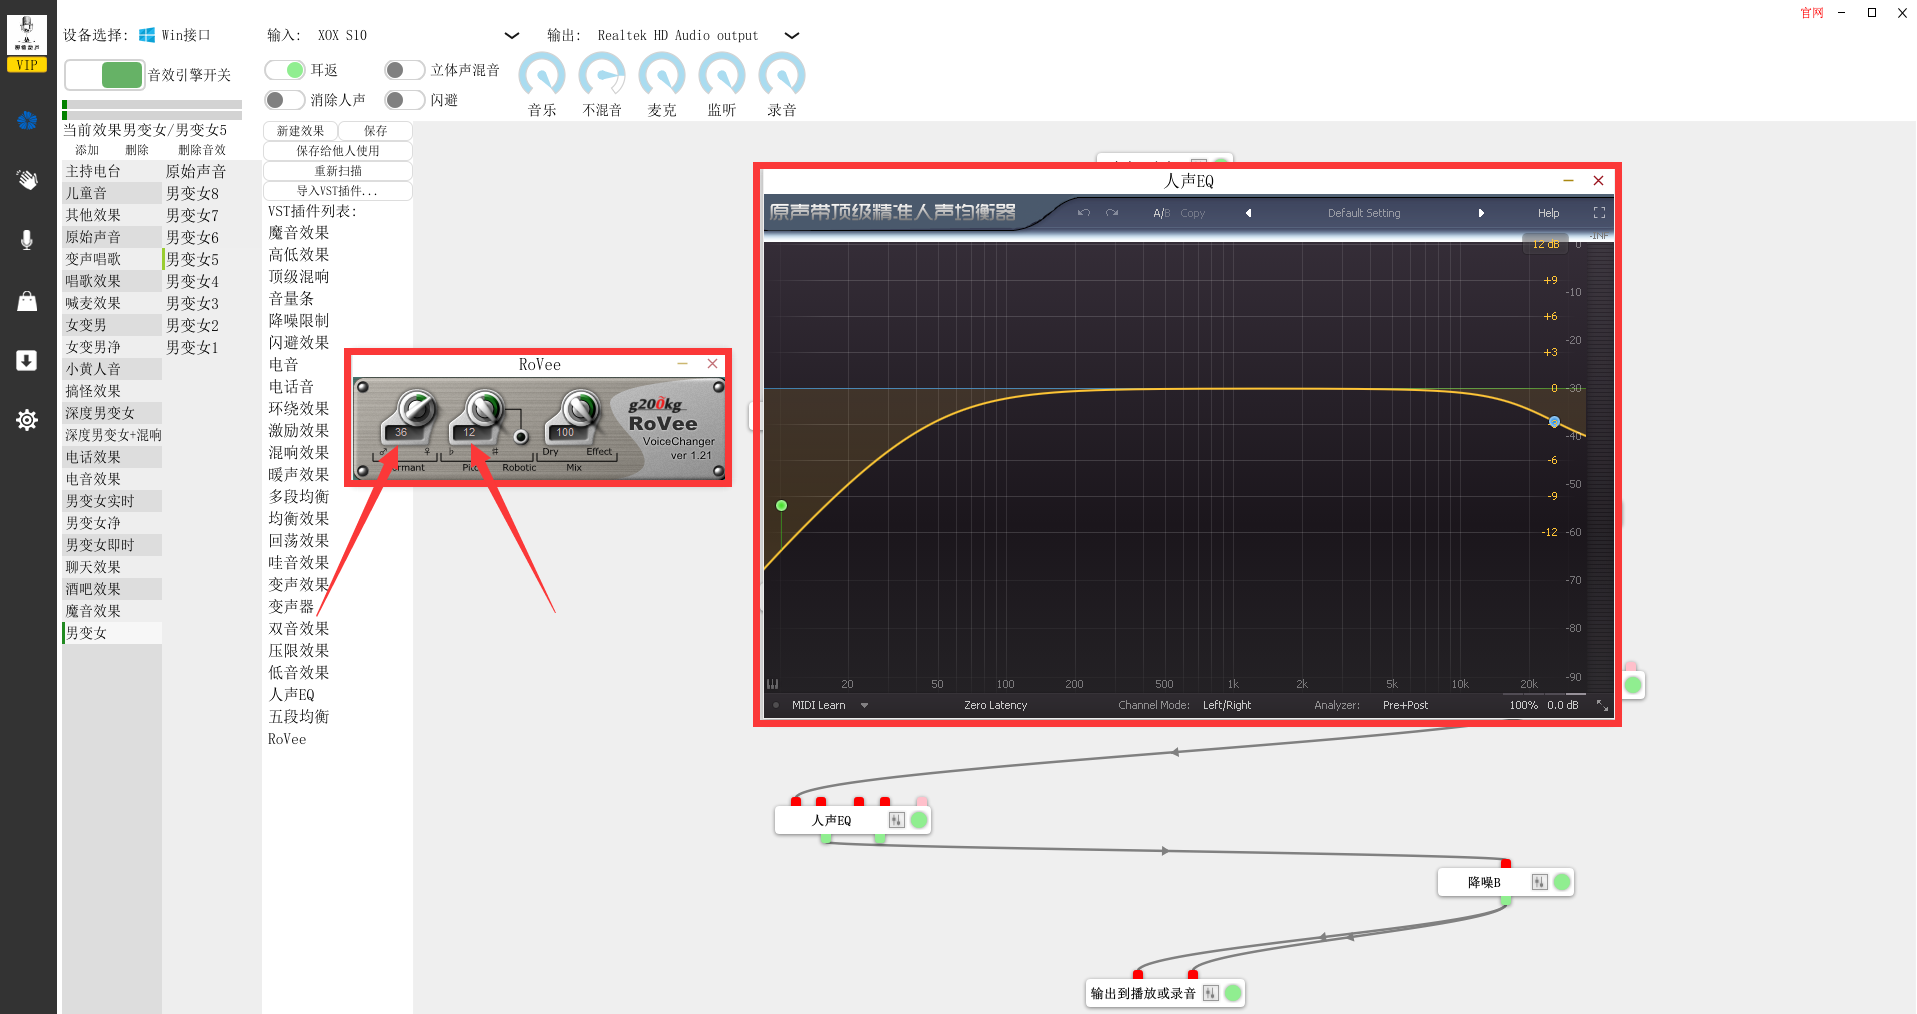Click the microphone icon in the left sidebar

point(27,240)
